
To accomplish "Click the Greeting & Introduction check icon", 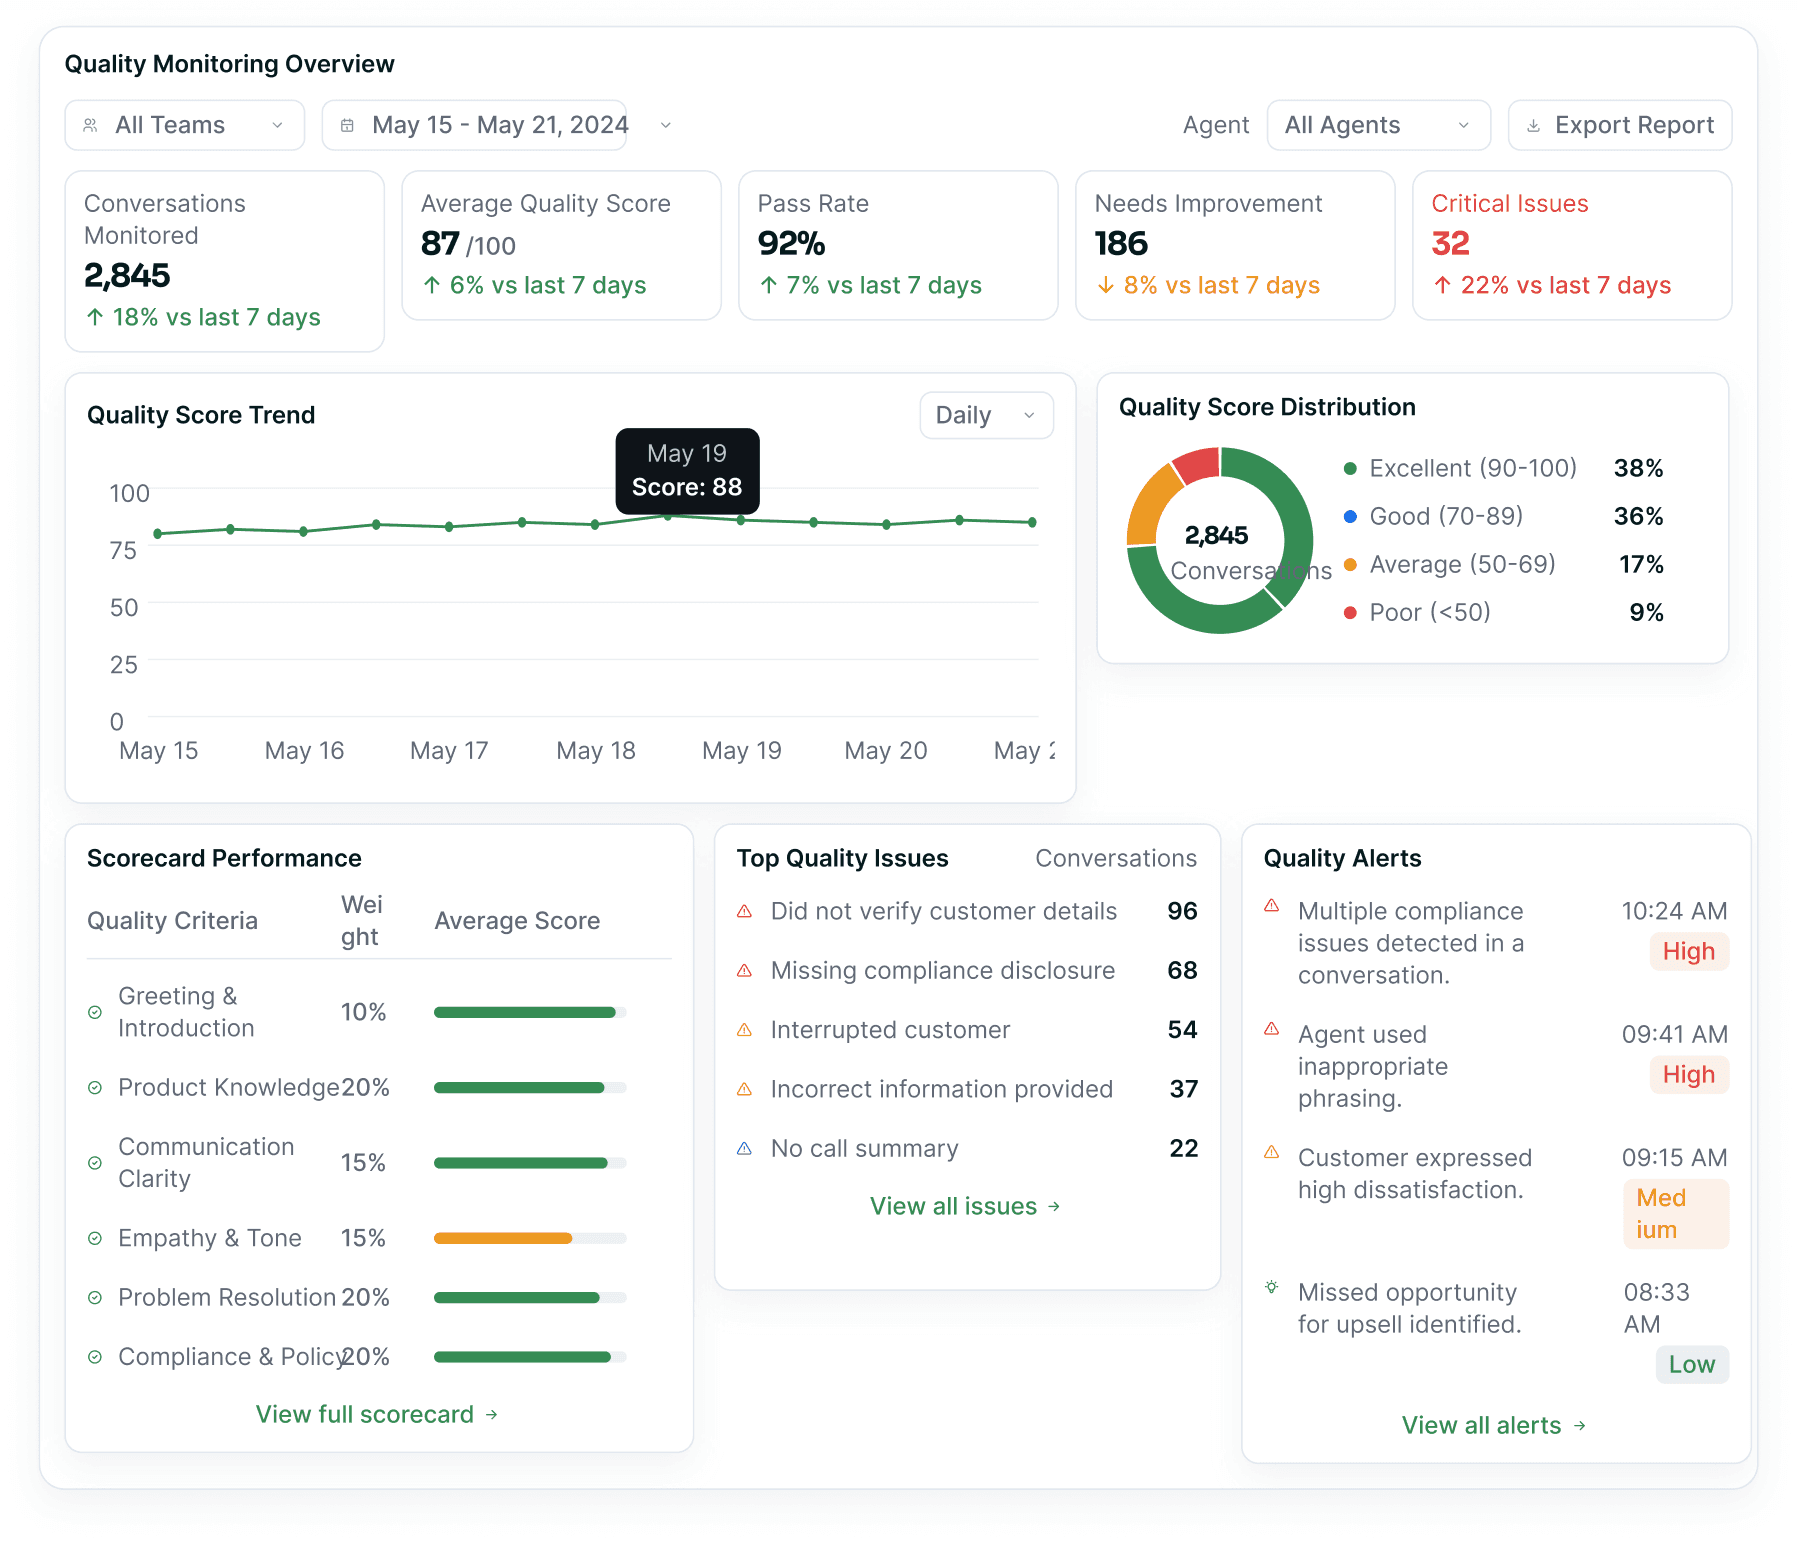I will tap(95, 1012).
